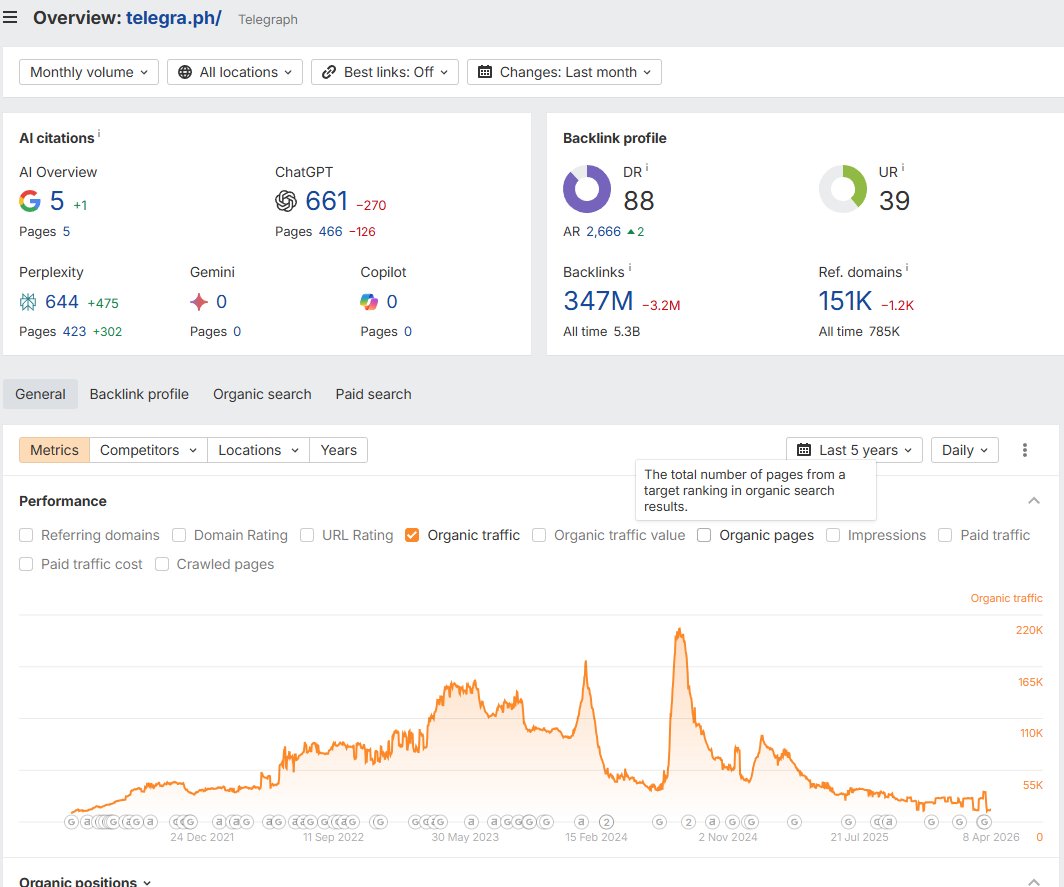The height and width of the screenshot is (887, 1064).
Task: Enable the Referring domains checkbox
Action: 26,535
